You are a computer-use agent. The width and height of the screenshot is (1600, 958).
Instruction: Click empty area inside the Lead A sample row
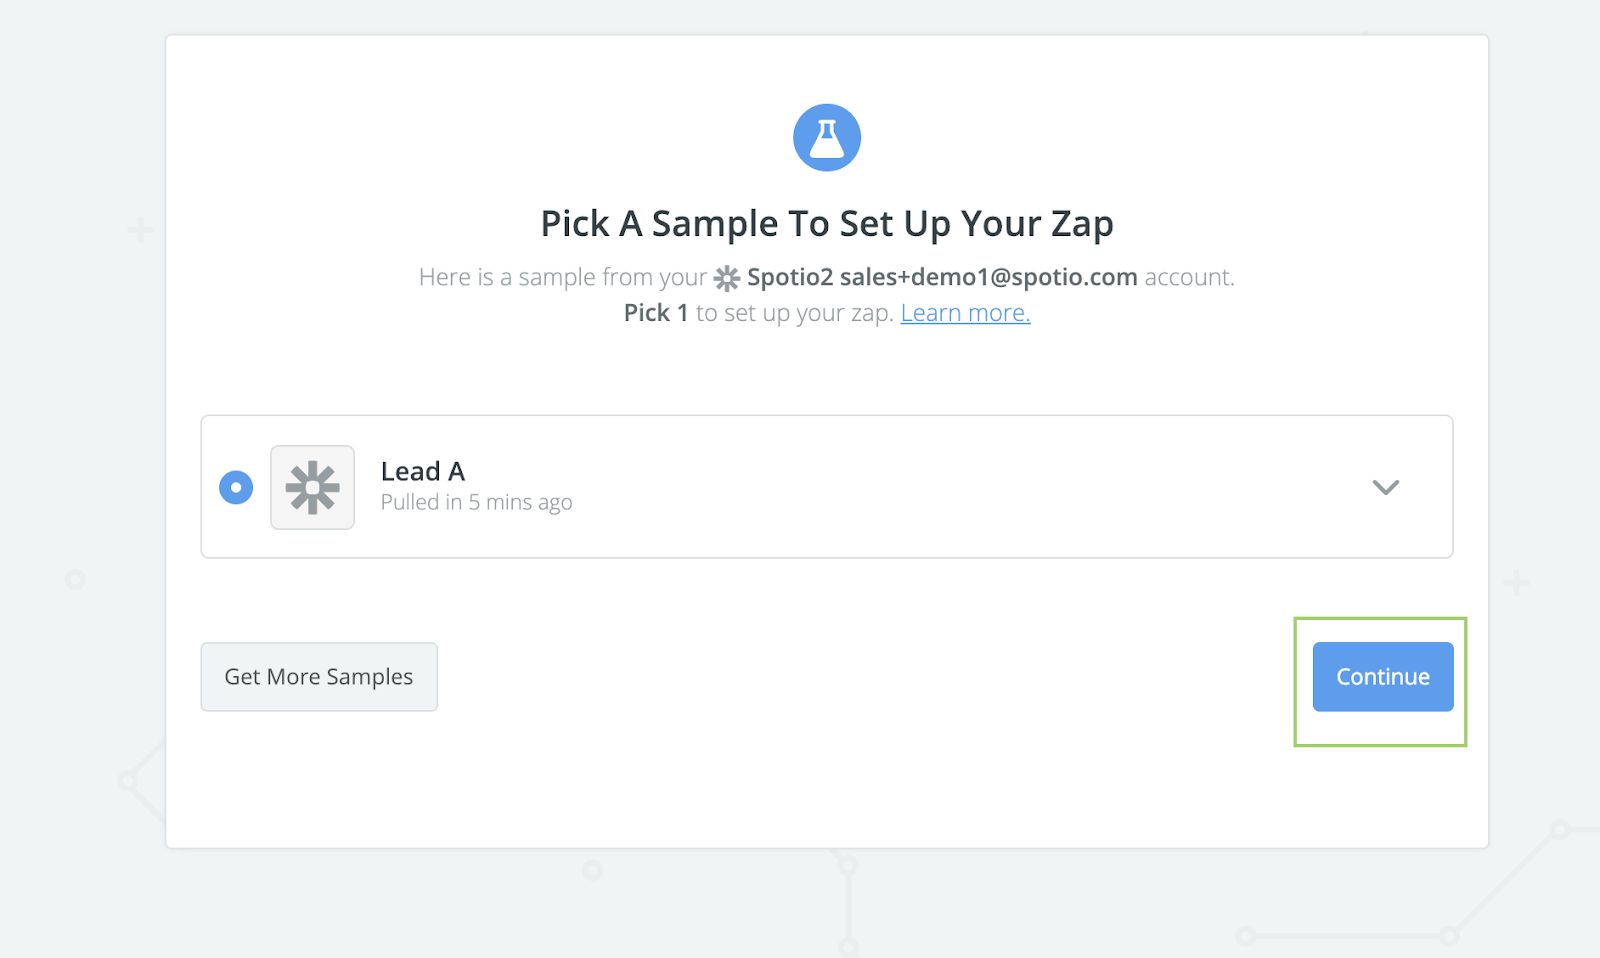click(x=900, y=487)
